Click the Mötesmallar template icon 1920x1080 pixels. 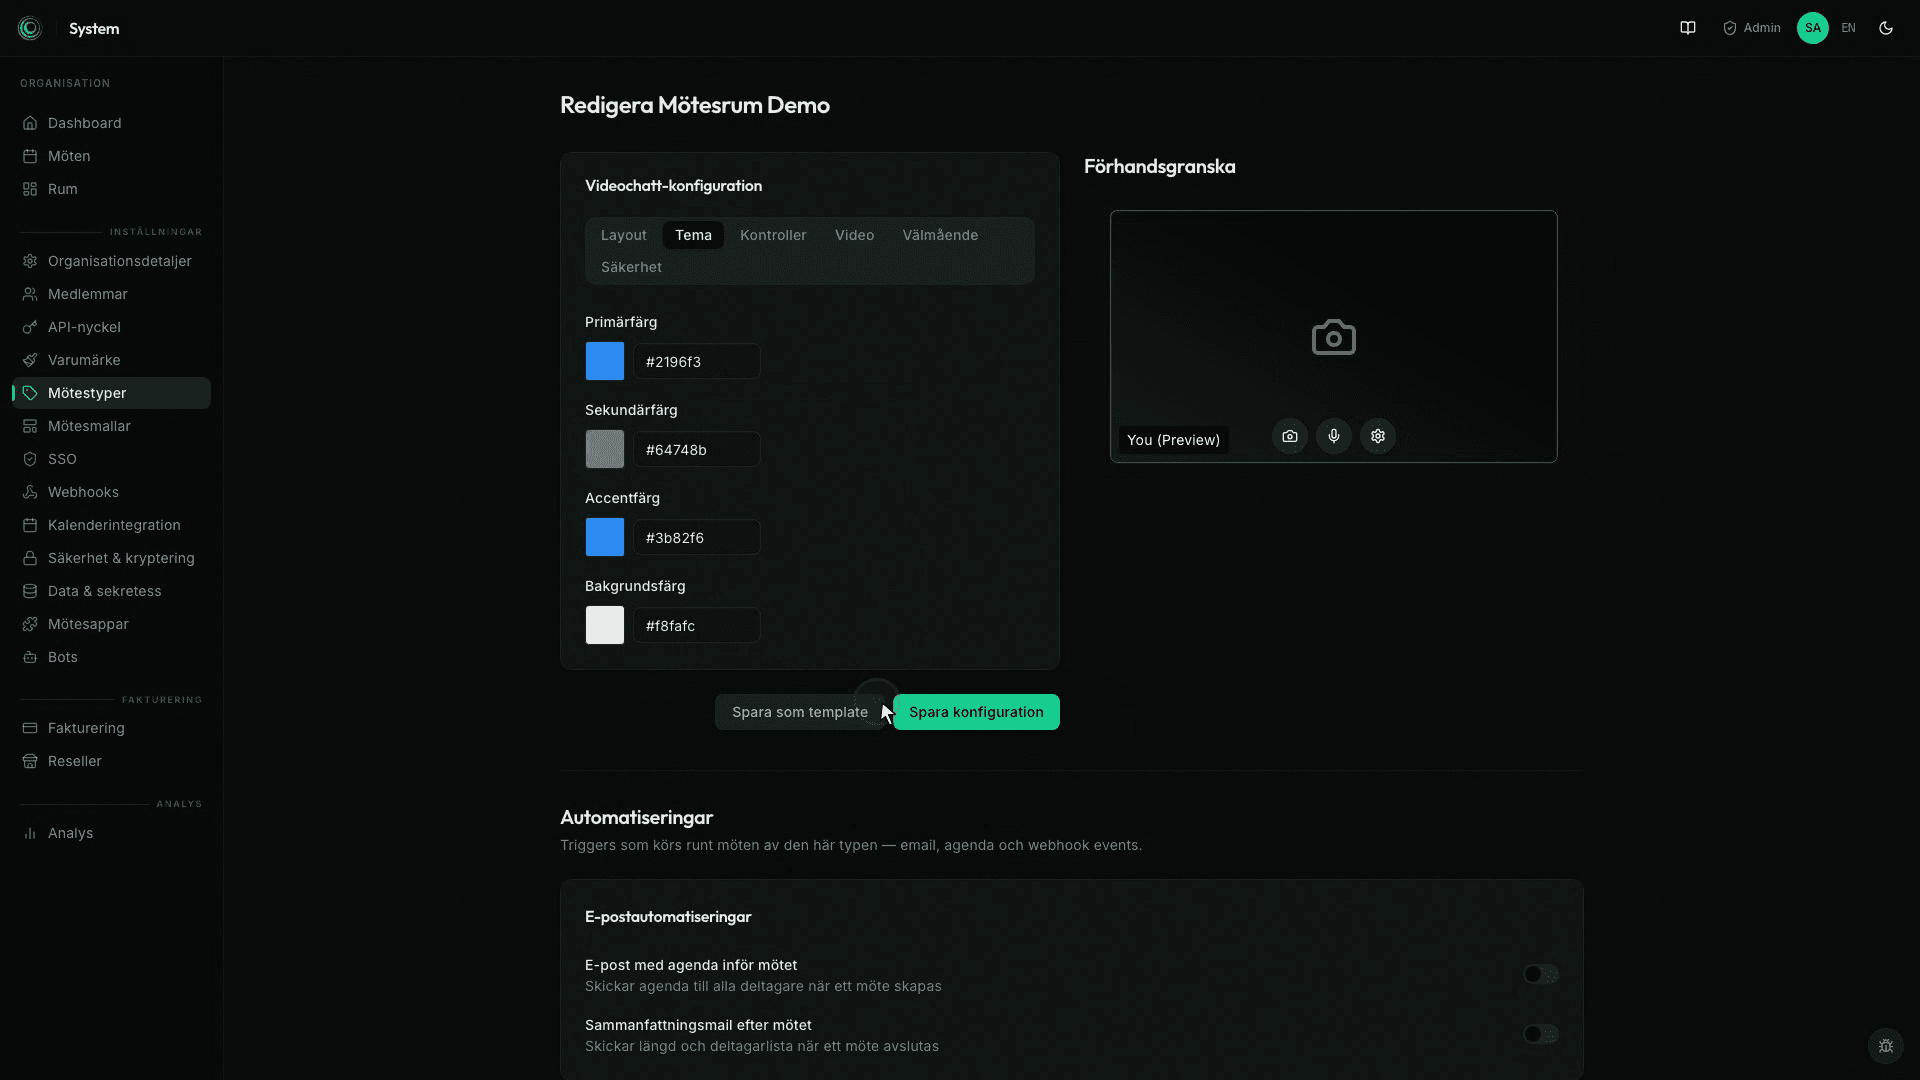[x=30, y=426]
